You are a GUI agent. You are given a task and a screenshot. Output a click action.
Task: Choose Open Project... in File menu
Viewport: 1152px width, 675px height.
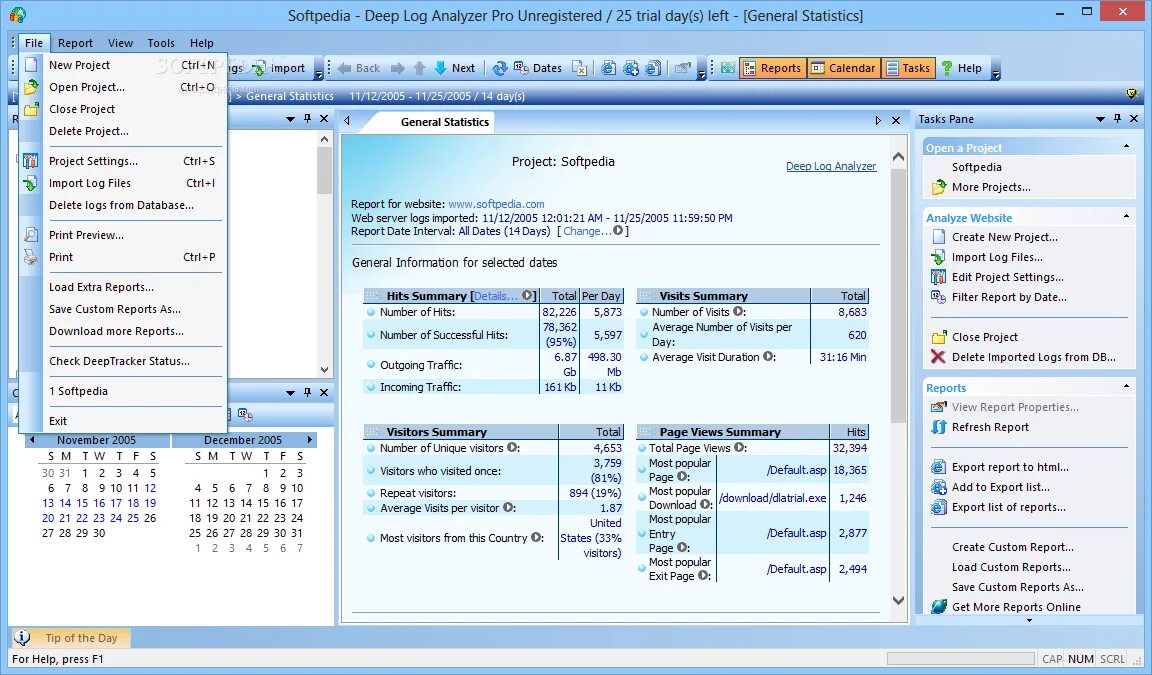(x=123, y=87)
